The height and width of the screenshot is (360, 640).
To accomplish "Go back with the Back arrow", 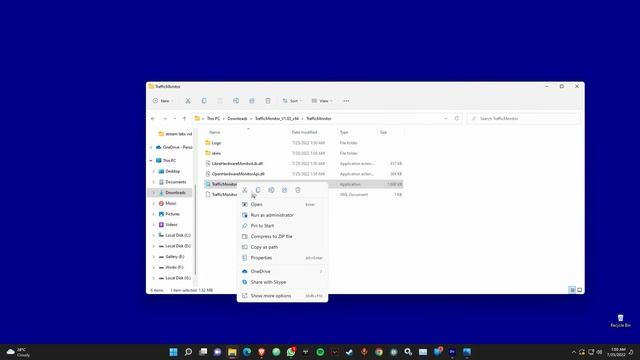I will click(153, 118).
